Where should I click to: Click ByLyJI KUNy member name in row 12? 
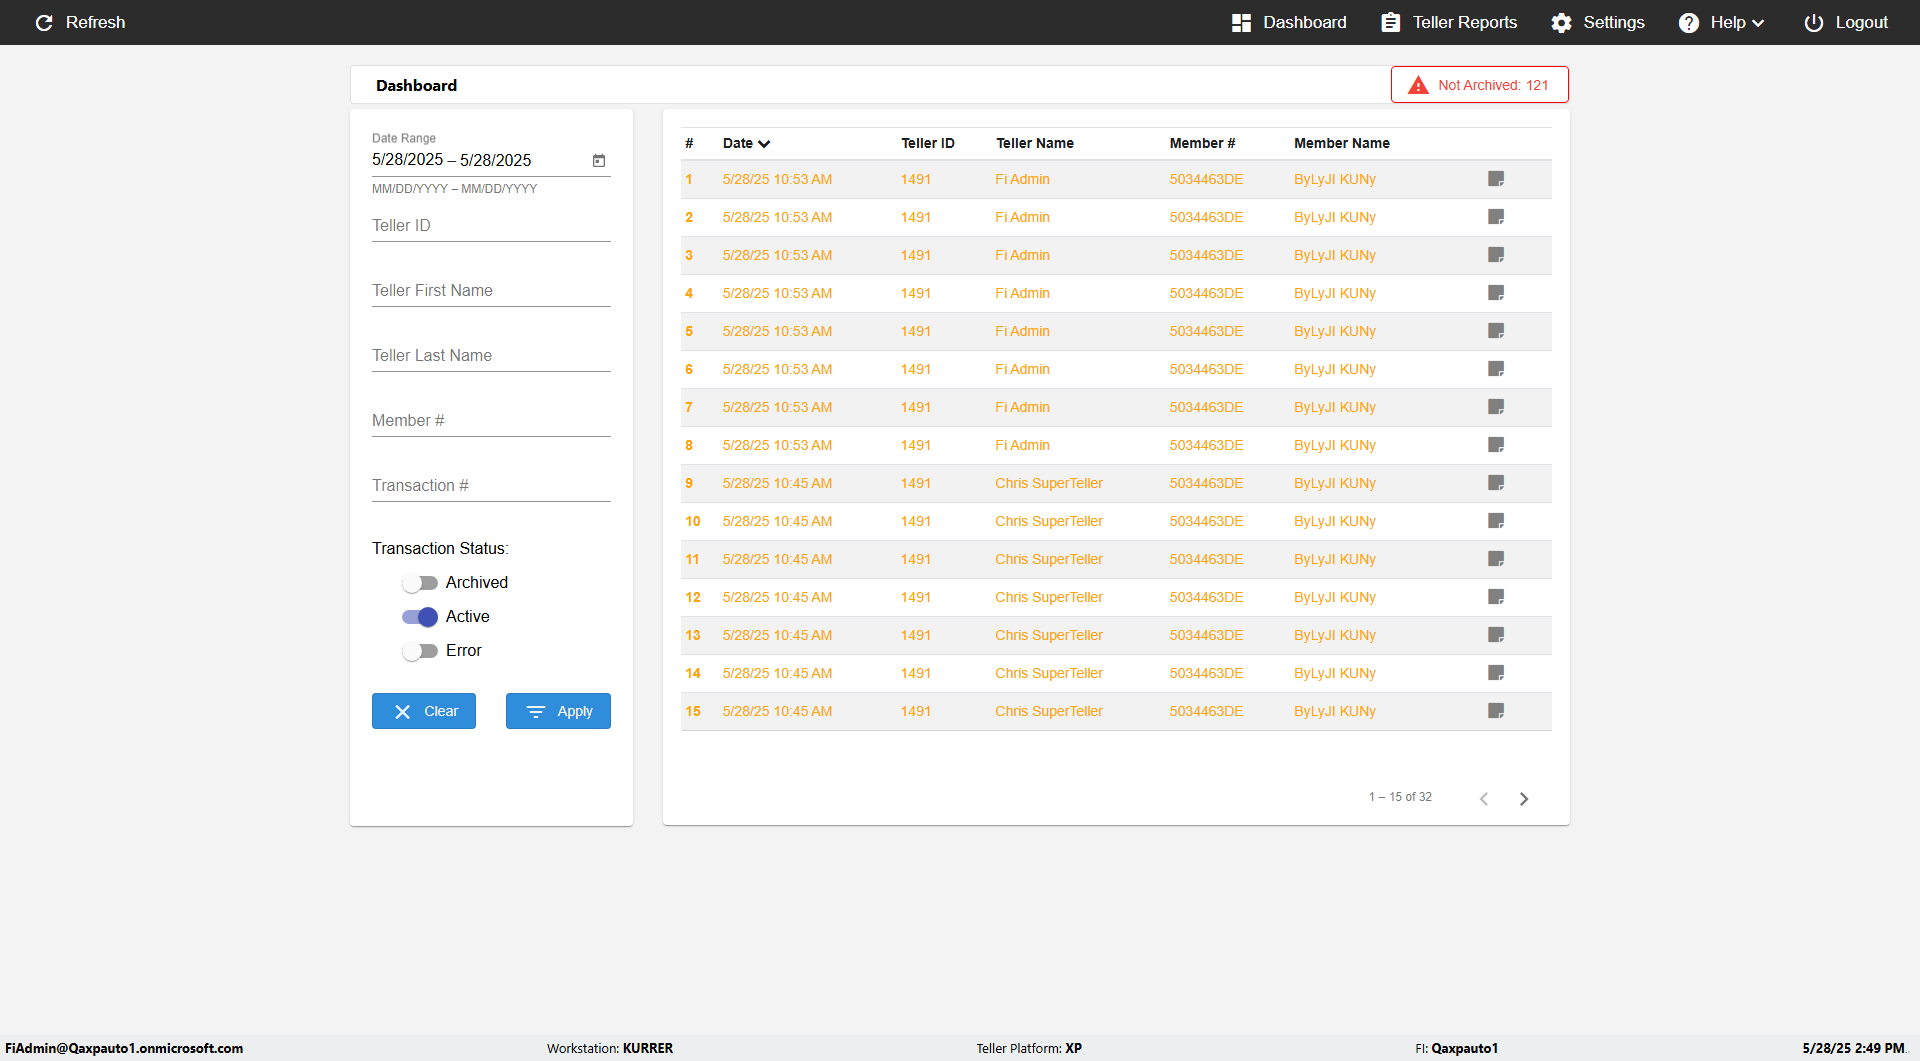point(1335,597)
